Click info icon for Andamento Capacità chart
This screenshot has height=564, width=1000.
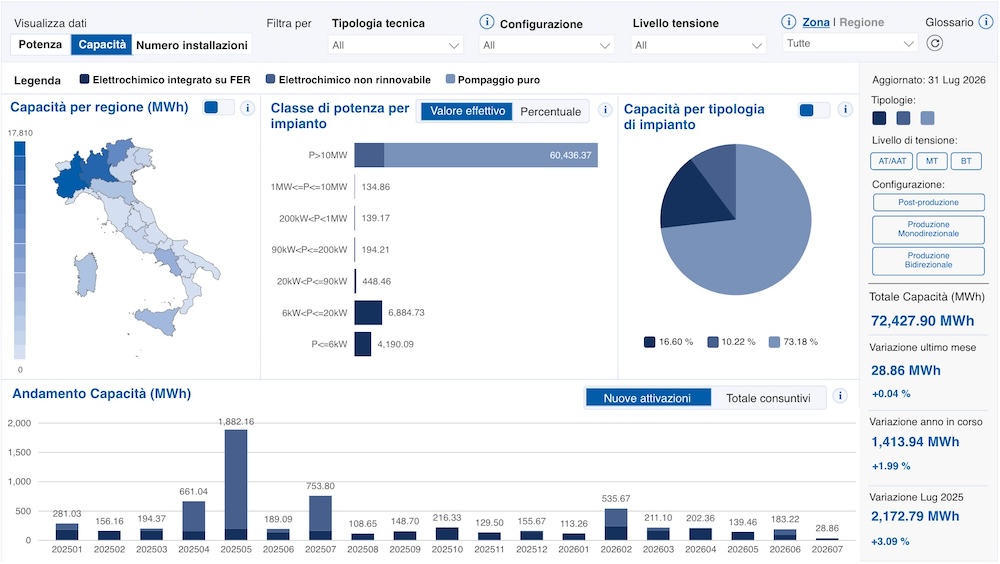(x=840, y=396)
